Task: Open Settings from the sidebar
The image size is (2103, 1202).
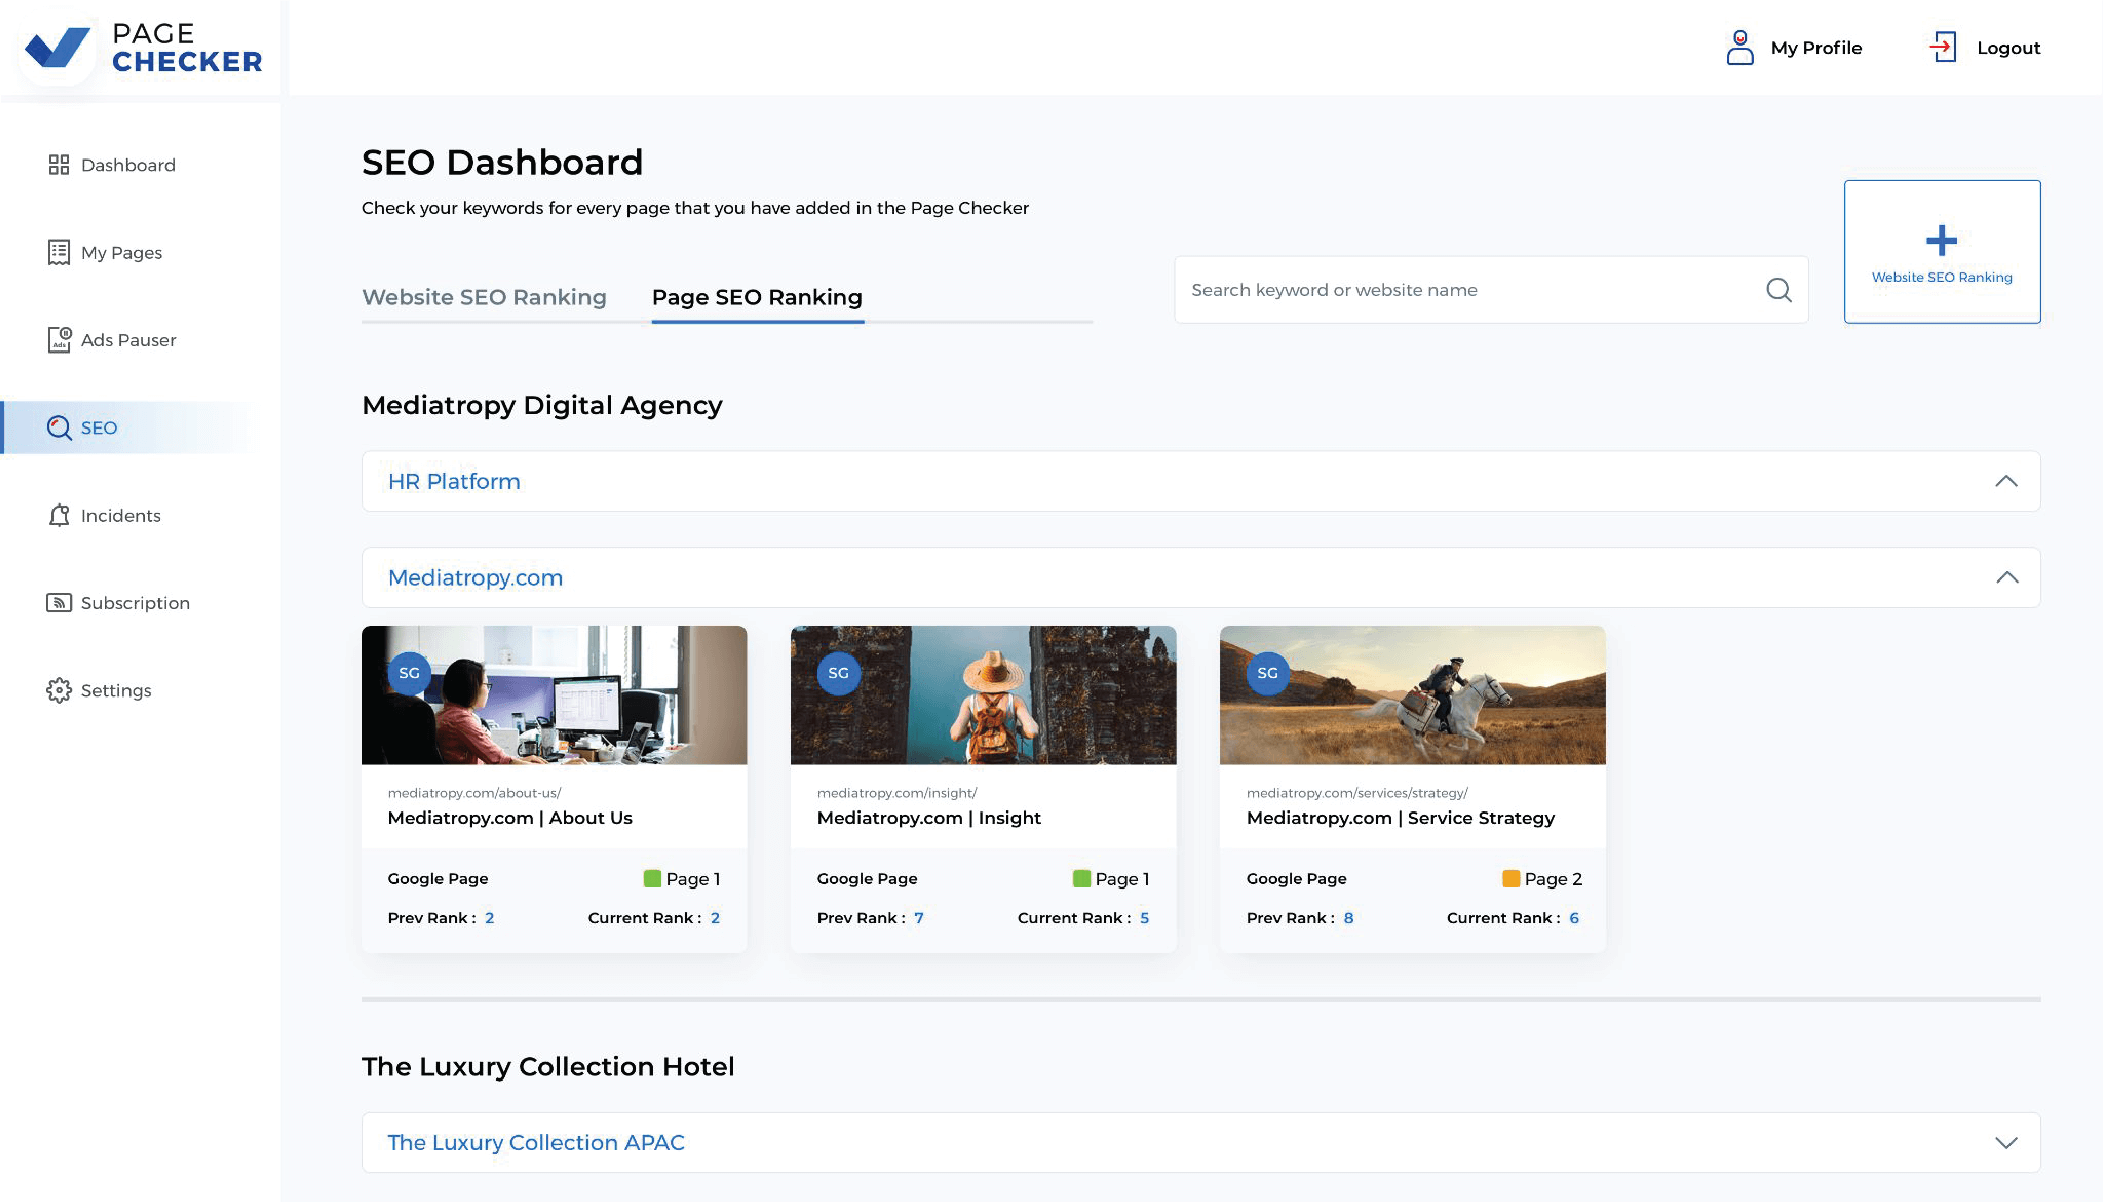Action: 116,691
